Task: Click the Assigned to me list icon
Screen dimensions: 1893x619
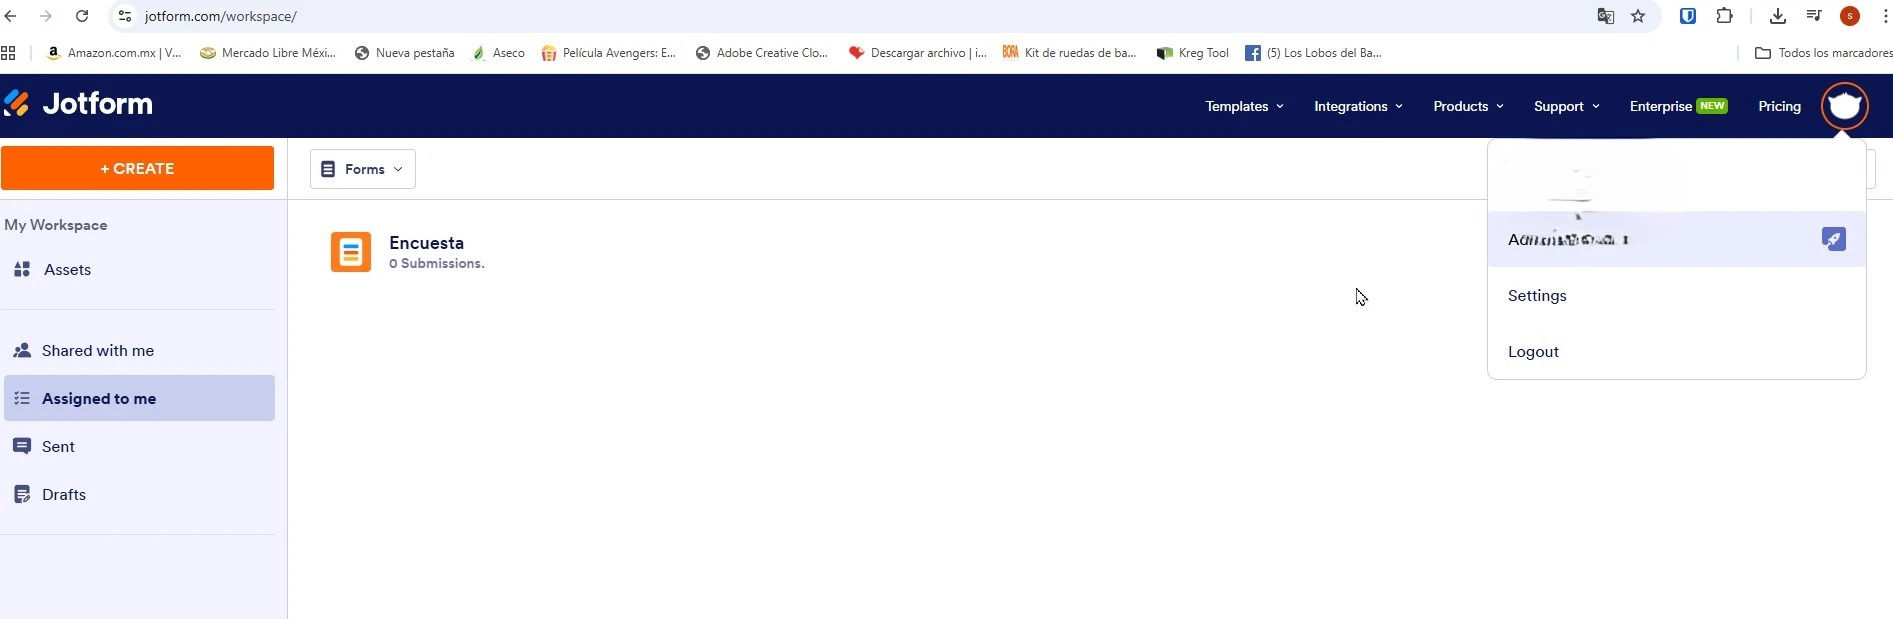Action: pyautogui.click(x=22, y=398)
